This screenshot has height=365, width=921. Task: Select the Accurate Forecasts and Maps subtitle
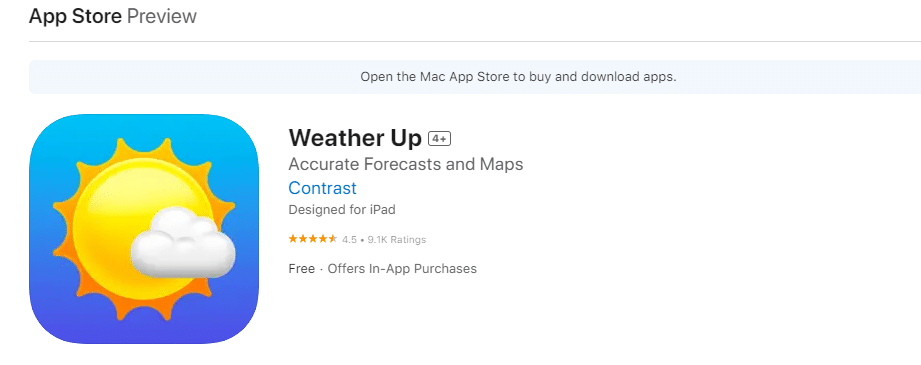tap(405, 163)
